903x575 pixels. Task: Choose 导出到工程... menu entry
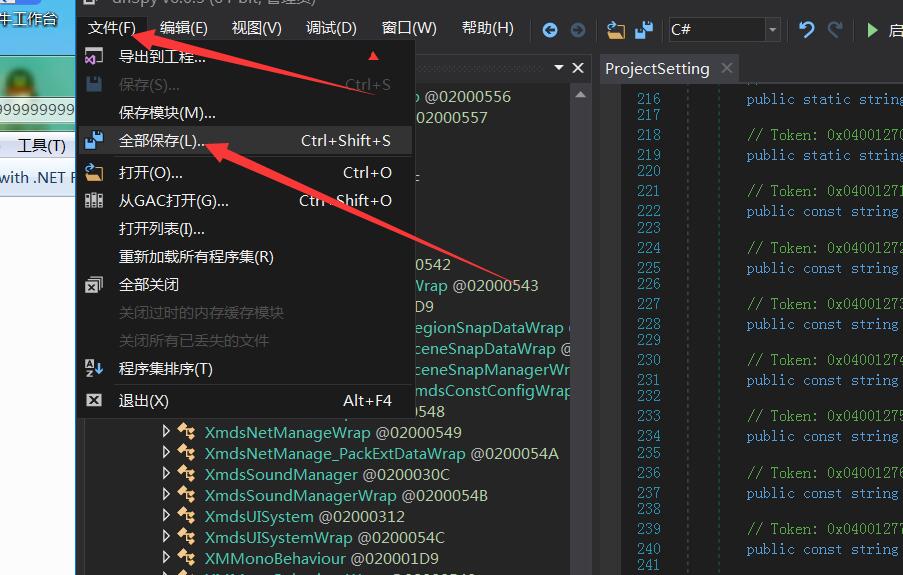pos(162,57)
